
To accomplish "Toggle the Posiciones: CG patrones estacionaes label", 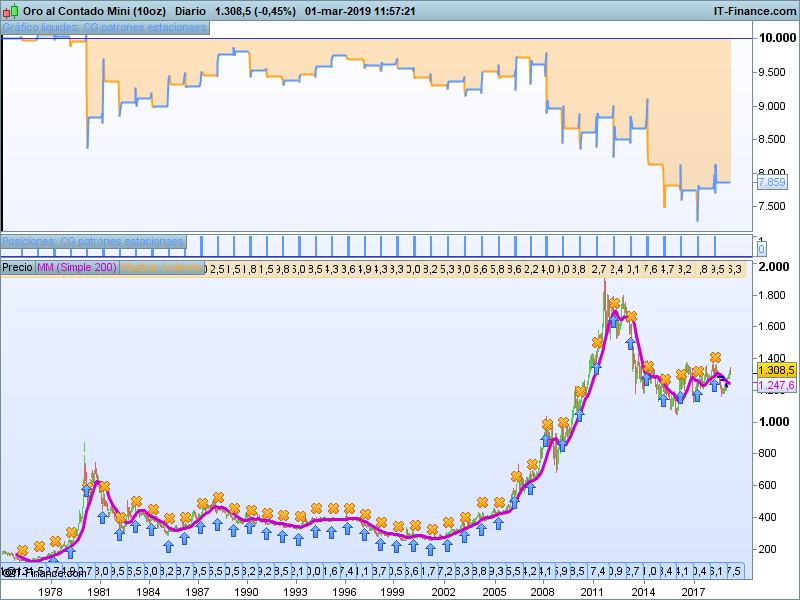I will 93,241.
